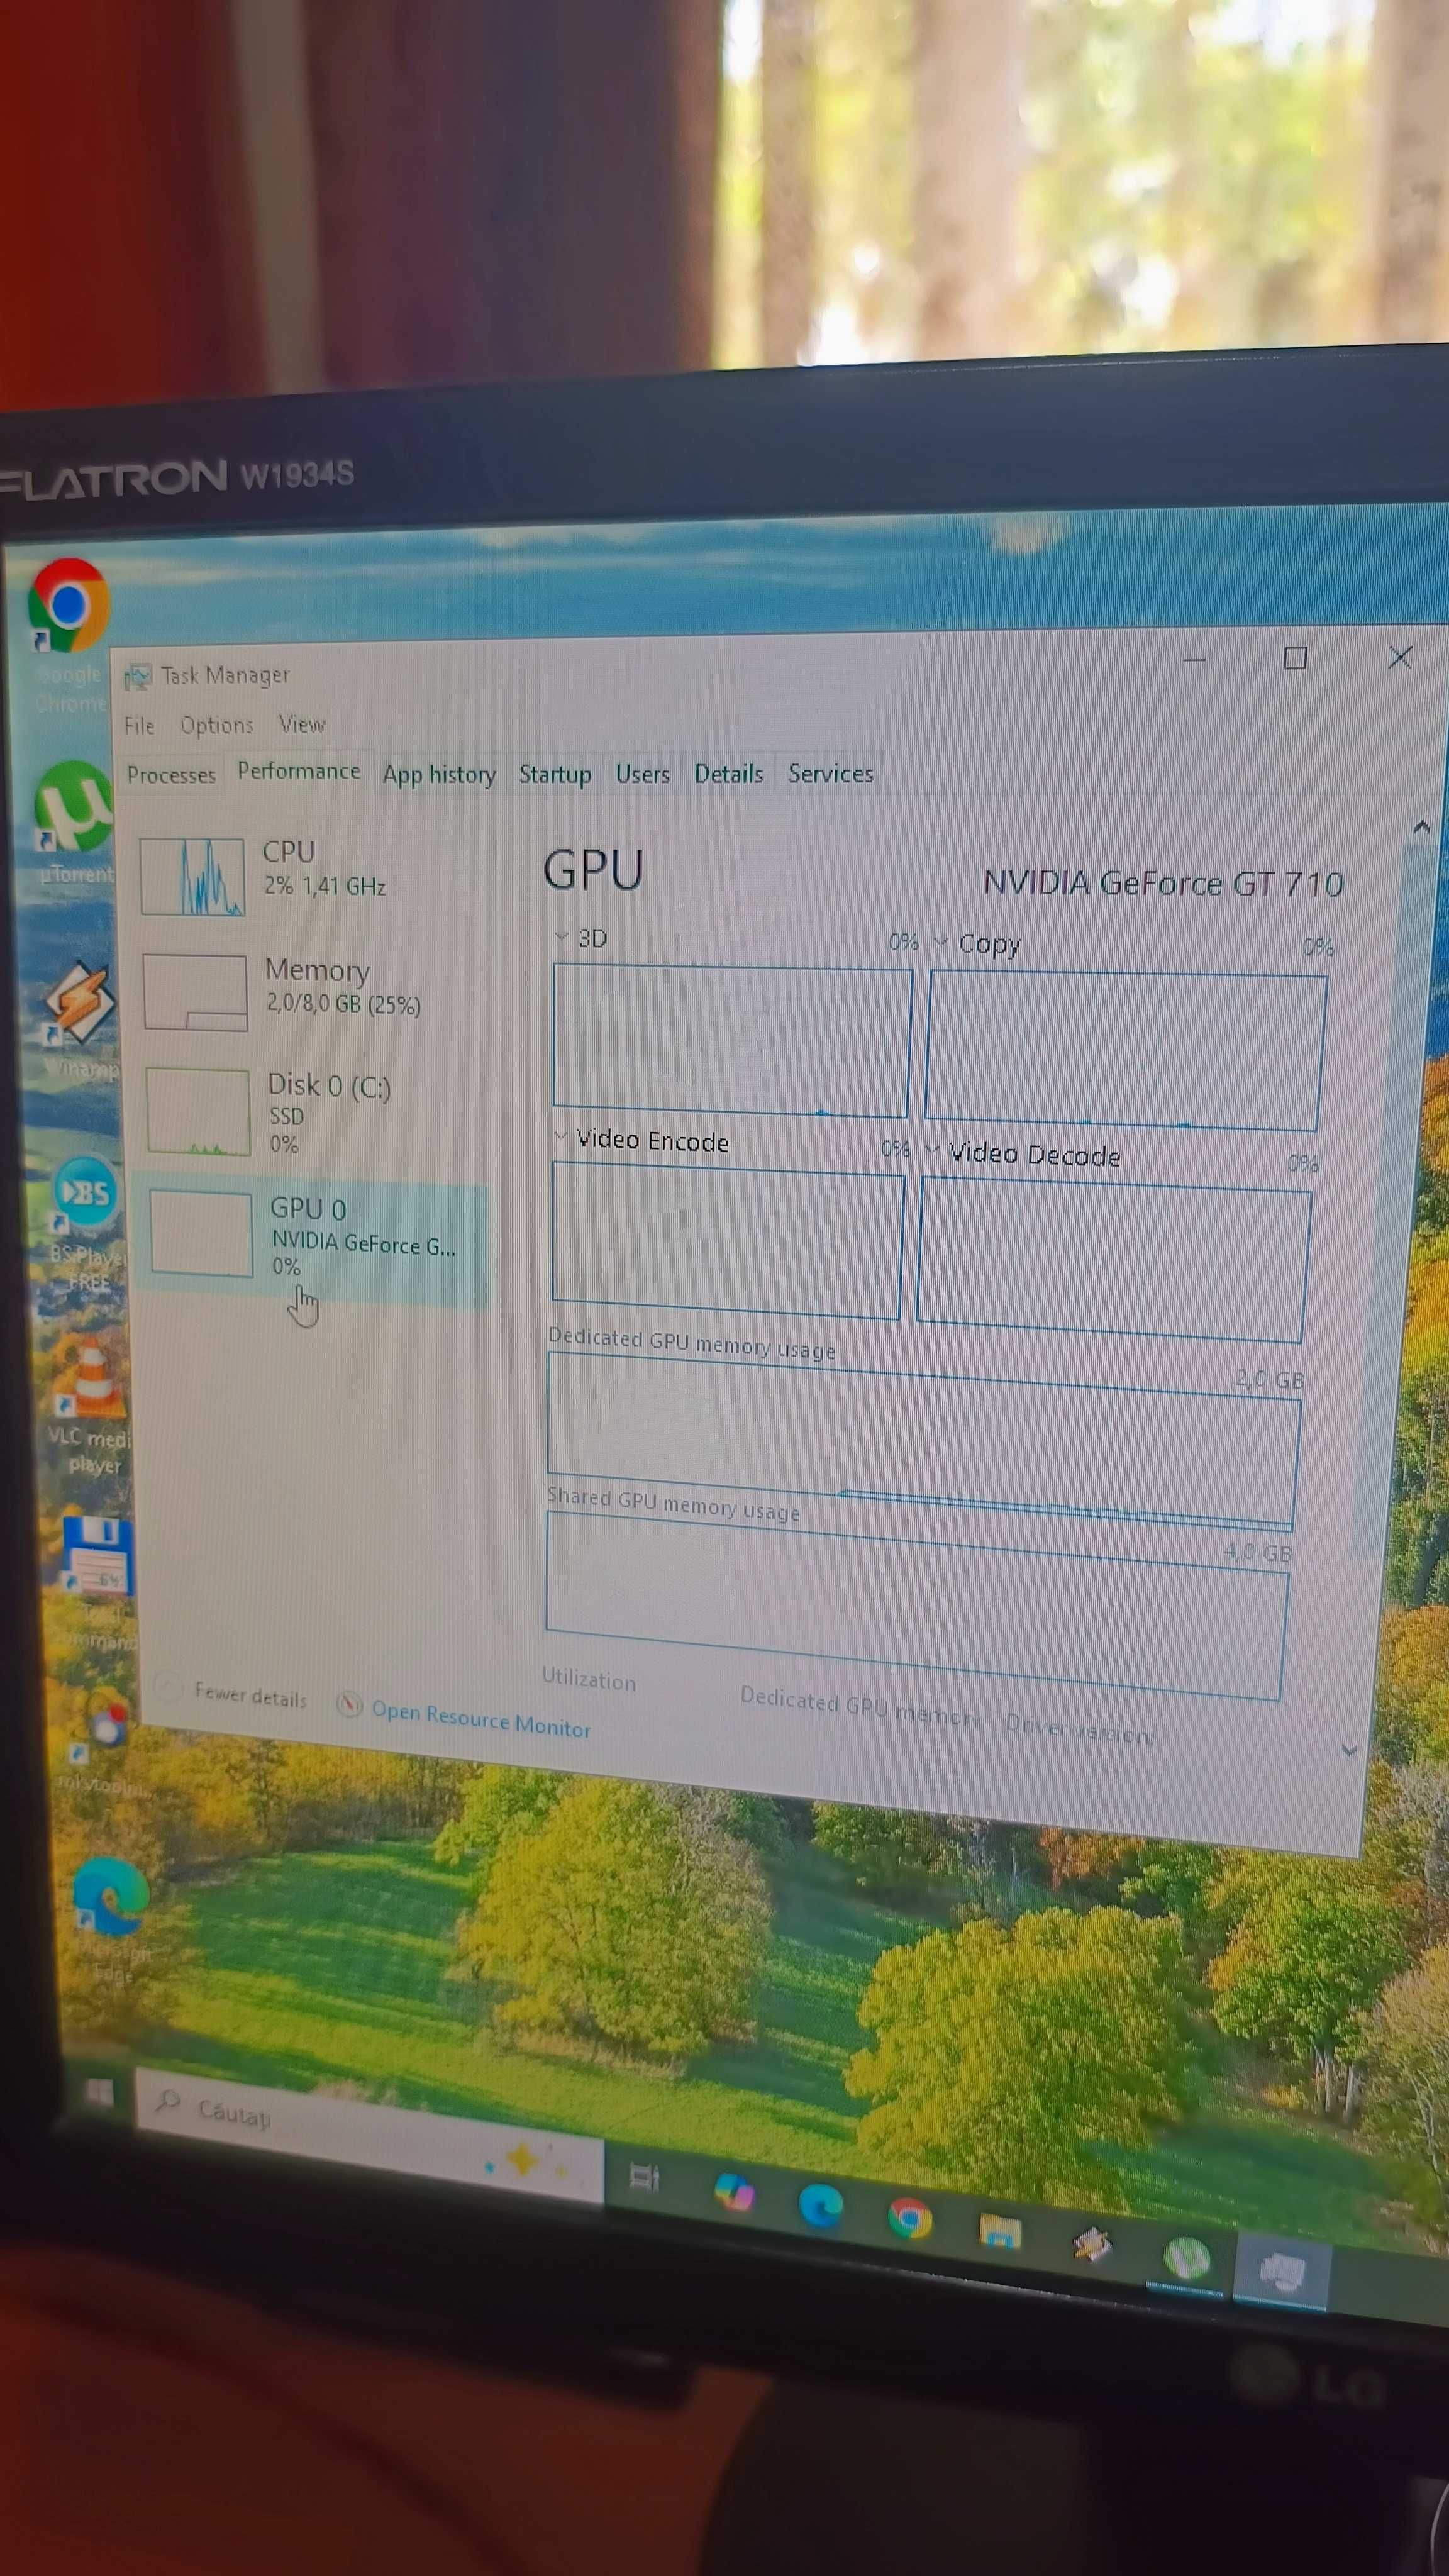
Task: Click the Task Manager title bar icon
Action: (x=137, y=677)
